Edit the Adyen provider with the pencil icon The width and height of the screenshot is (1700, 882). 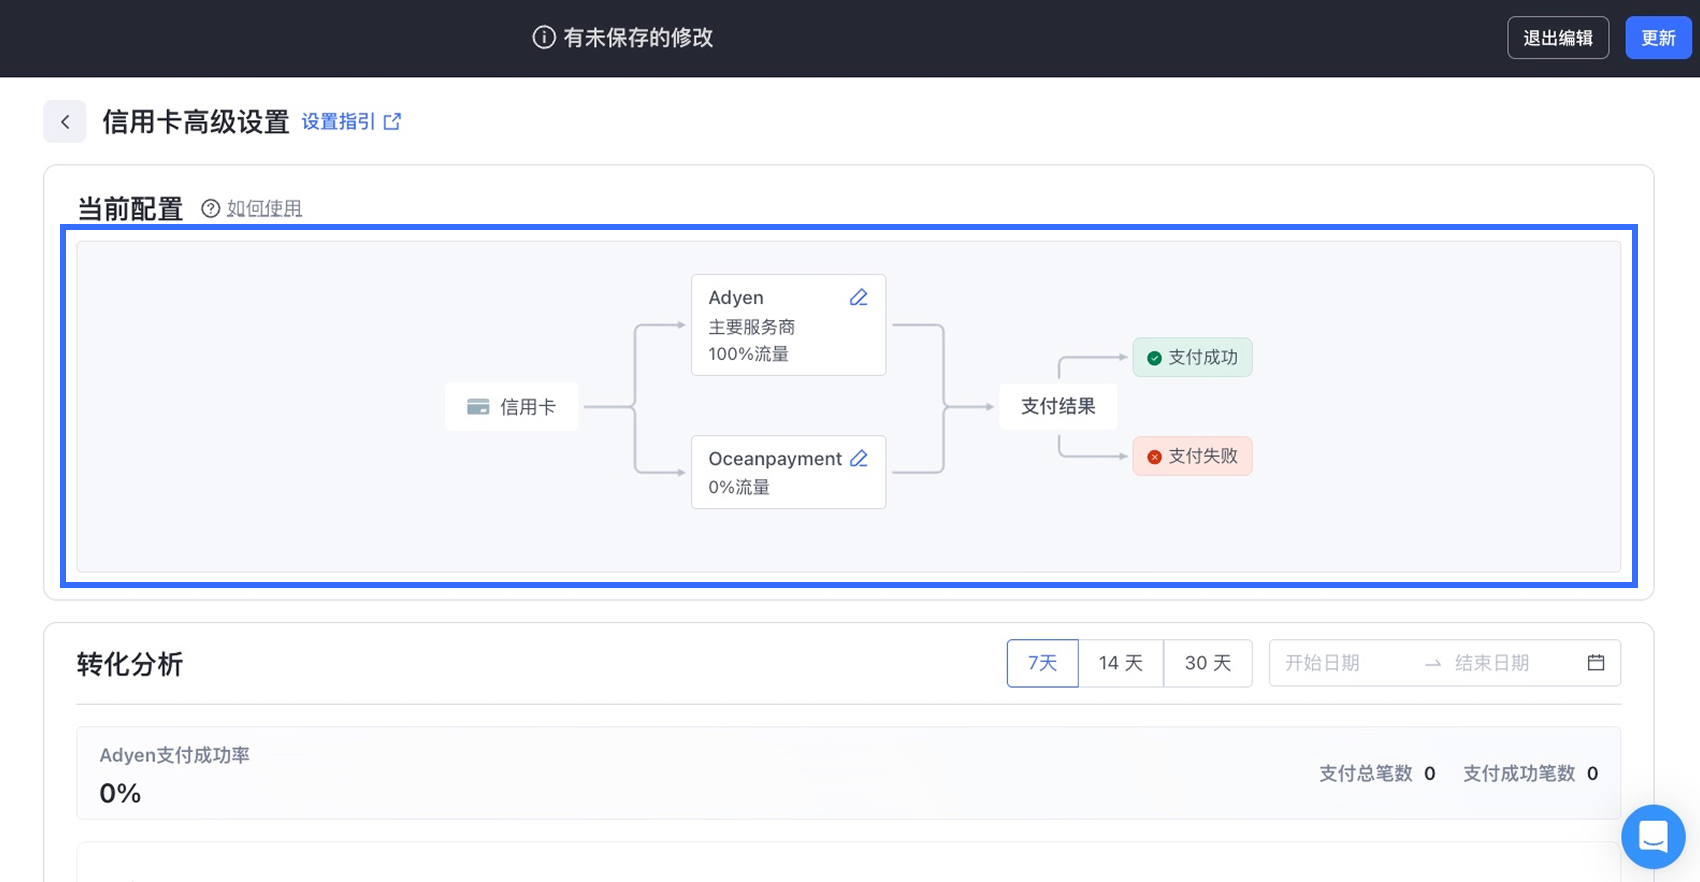coord(858,297)
